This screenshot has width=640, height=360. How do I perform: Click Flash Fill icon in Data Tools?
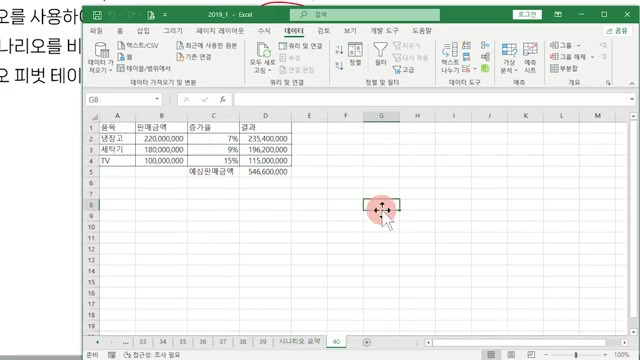tap(467, 45)
